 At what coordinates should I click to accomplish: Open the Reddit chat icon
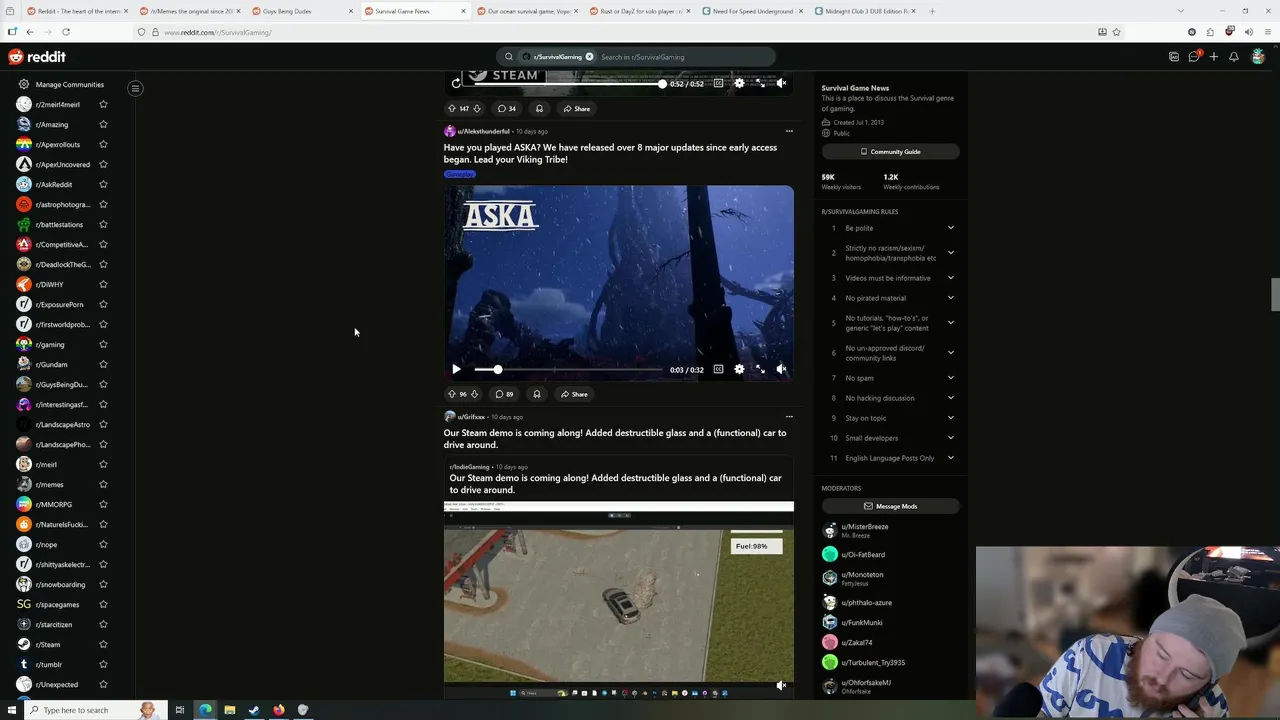point(1194,57)
